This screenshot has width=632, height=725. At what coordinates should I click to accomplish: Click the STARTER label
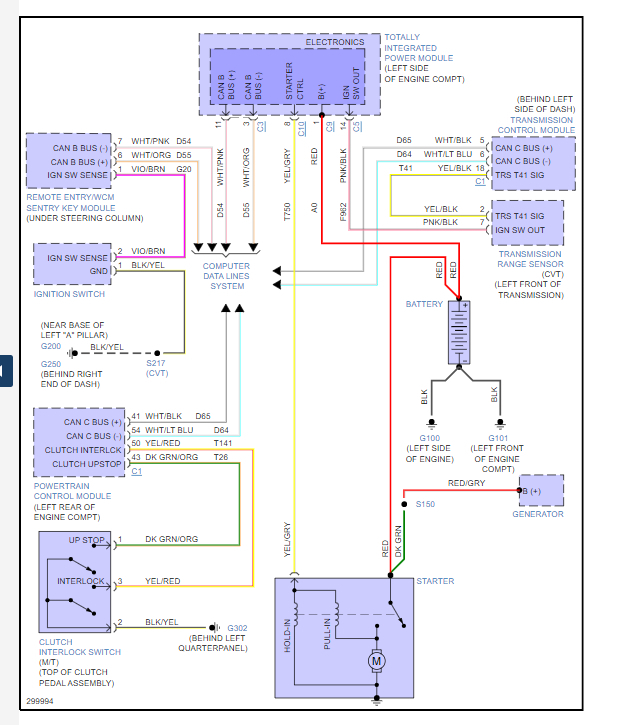(435, 581)
